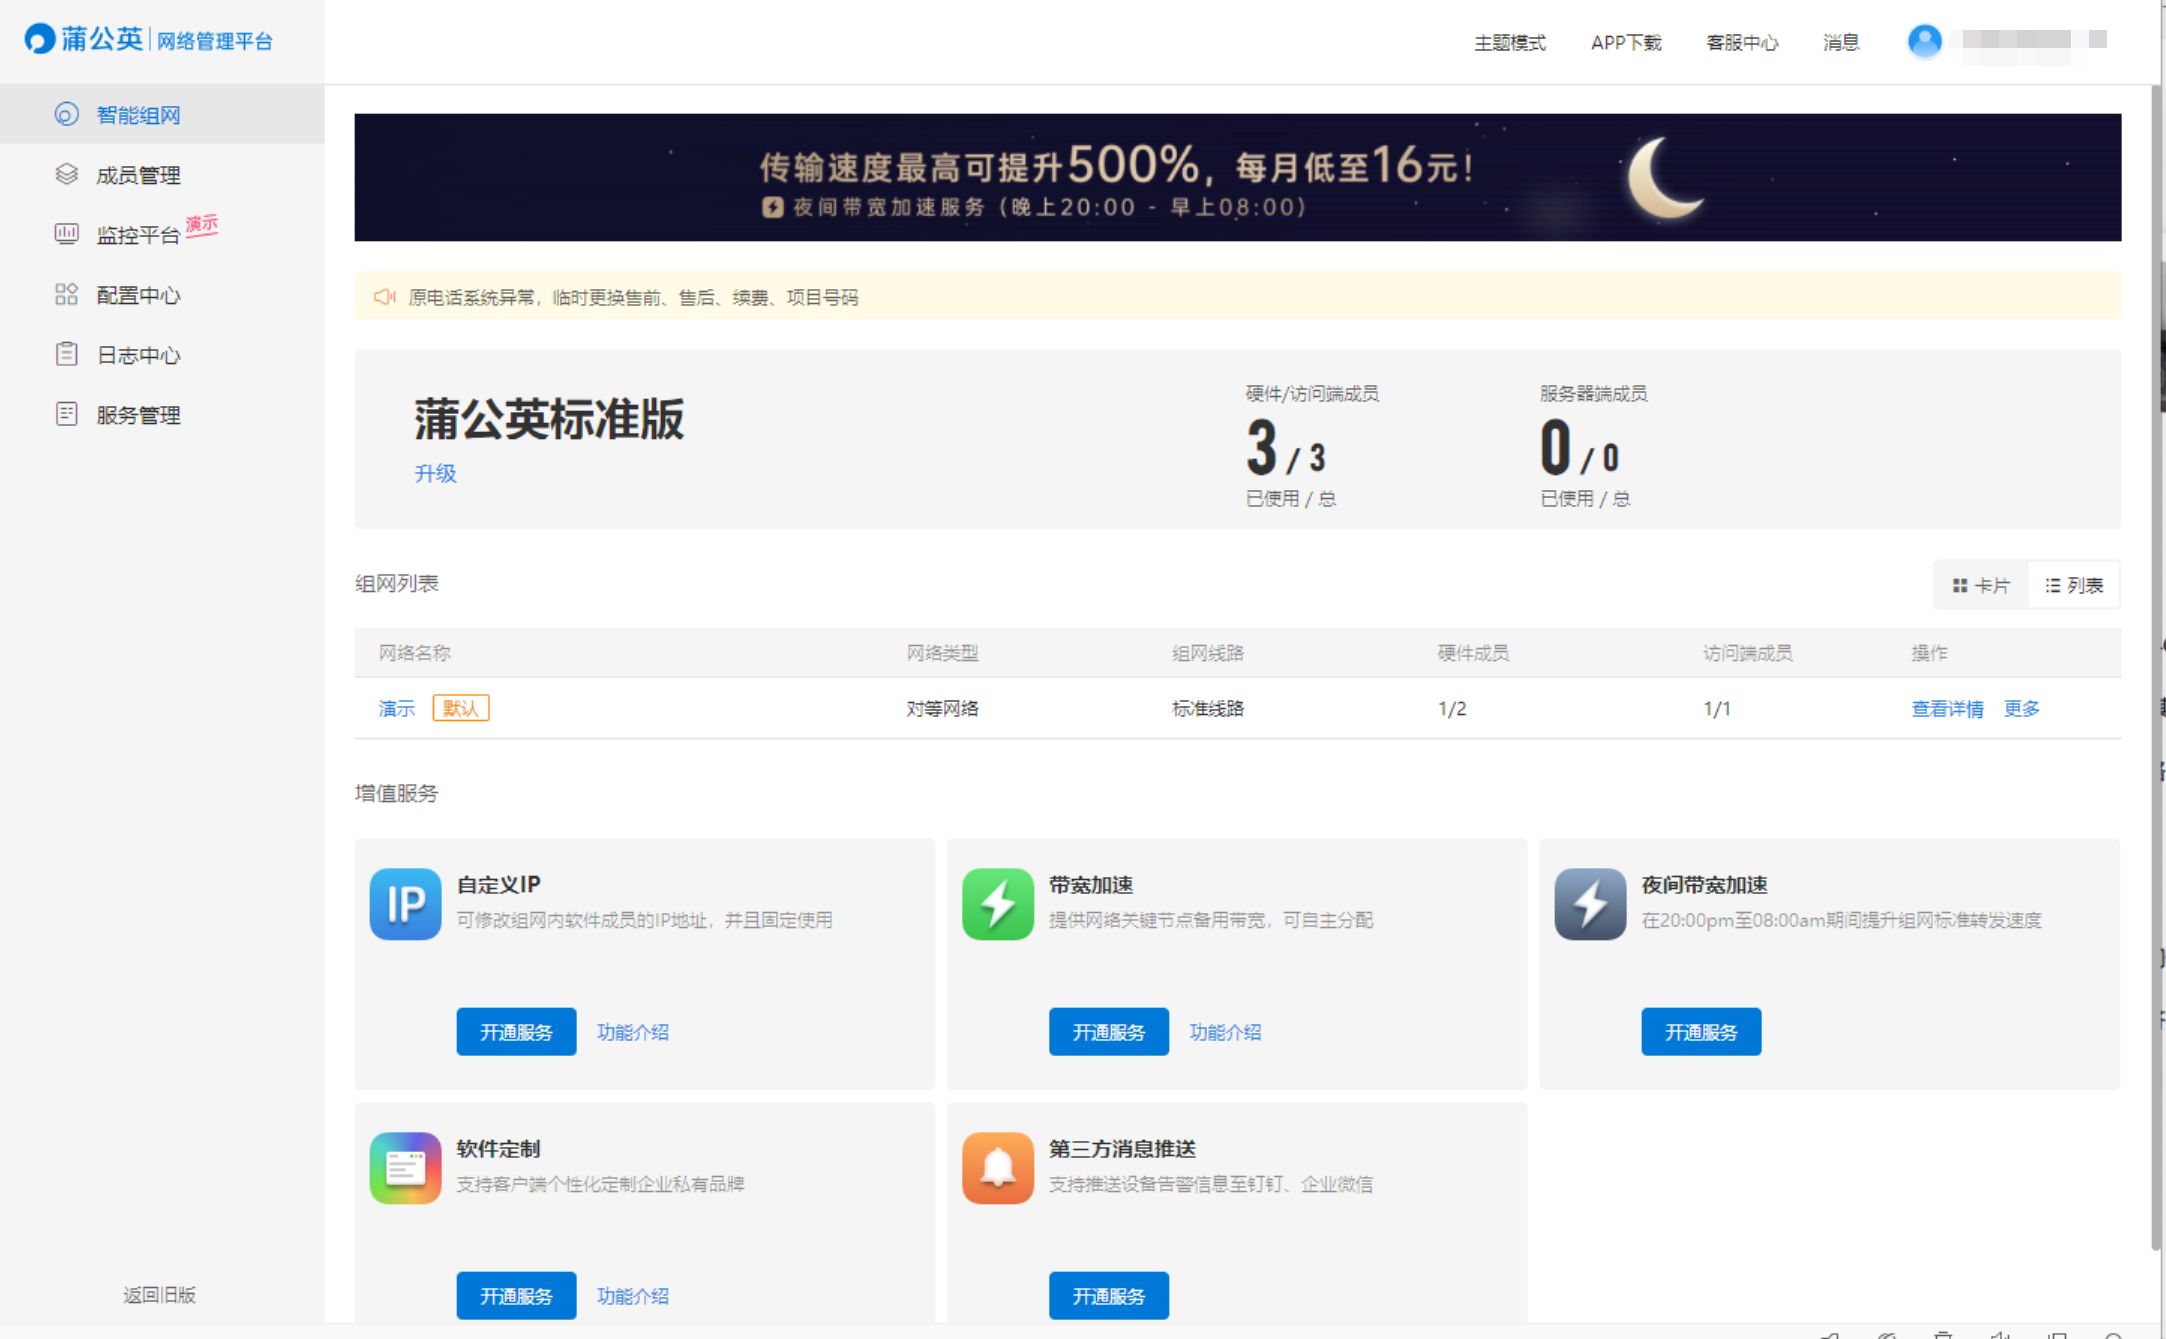
Task: Open 成员管理 in the sidebar
Action: 138,175
